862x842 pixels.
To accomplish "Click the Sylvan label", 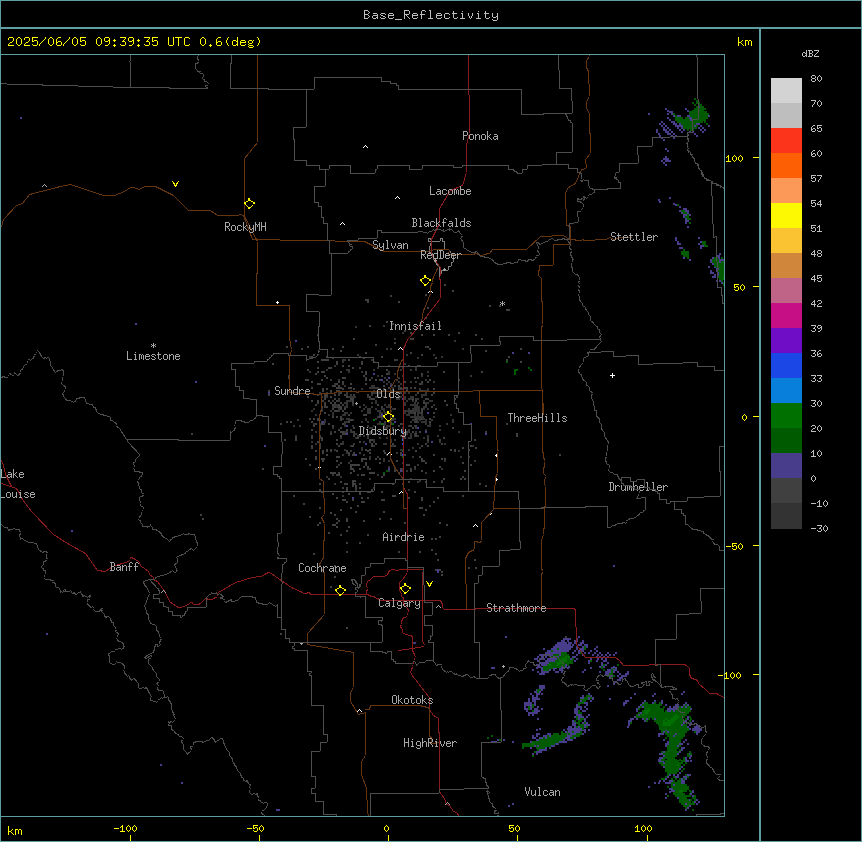I will point(390,245).
